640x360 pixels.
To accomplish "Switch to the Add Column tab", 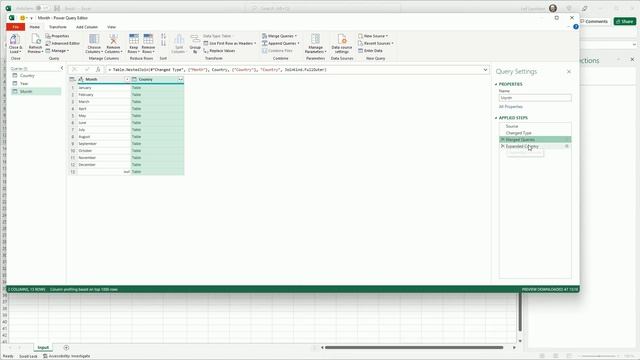I will click(87, 27).
